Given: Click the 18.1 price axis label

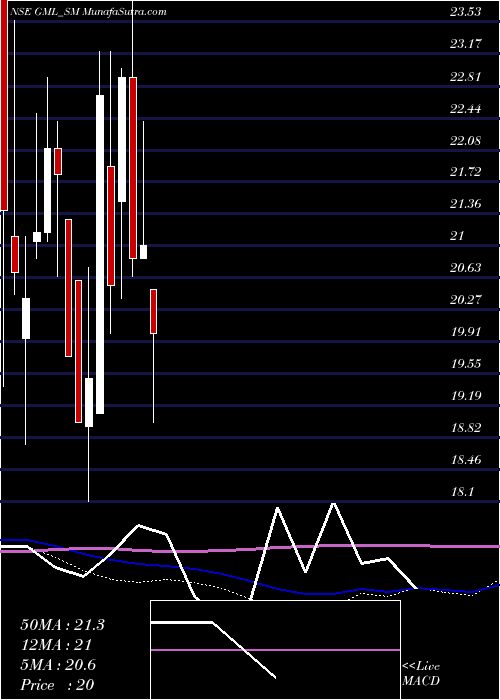Looking at the screenshot, I should pos(462,492).
